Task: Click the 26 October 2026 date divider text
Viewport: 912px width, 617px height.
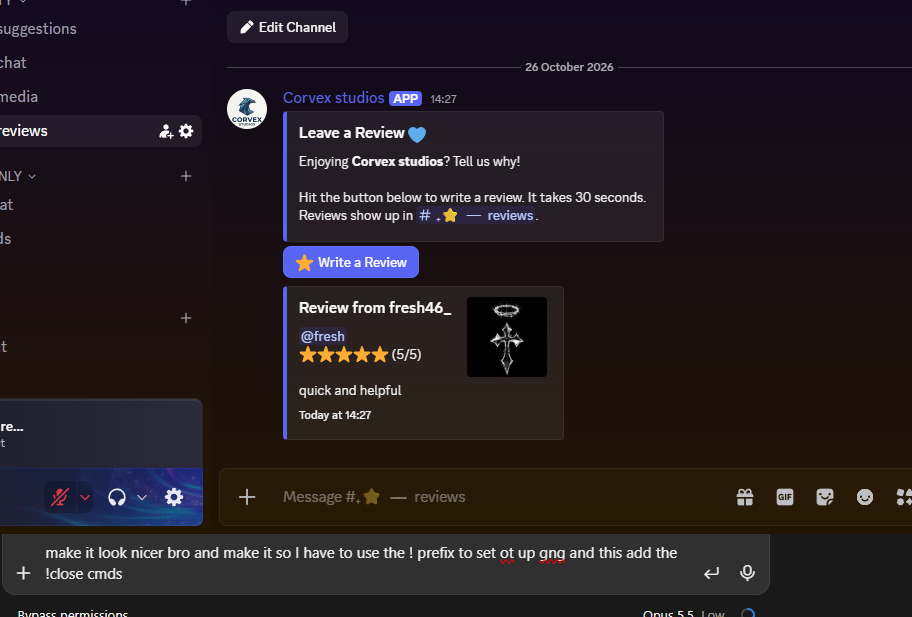Action: click(569, 67)
